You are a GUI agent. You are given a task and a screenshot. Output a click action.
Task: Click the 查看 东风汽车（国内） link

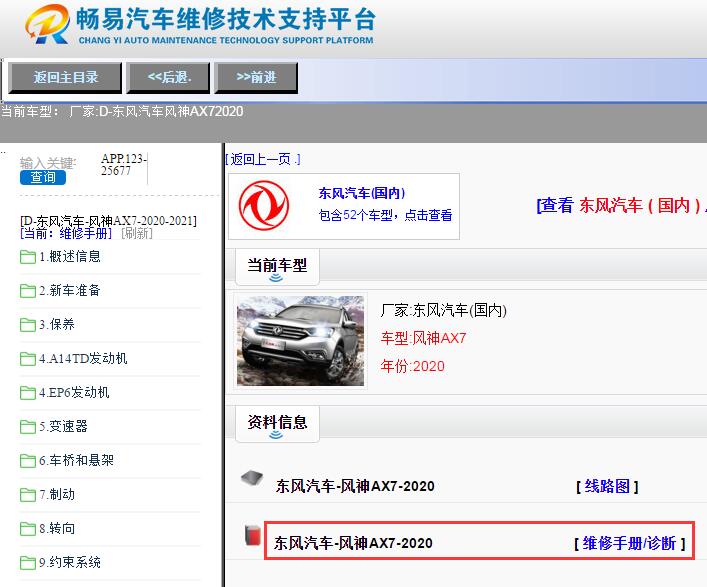pos(621,206)
